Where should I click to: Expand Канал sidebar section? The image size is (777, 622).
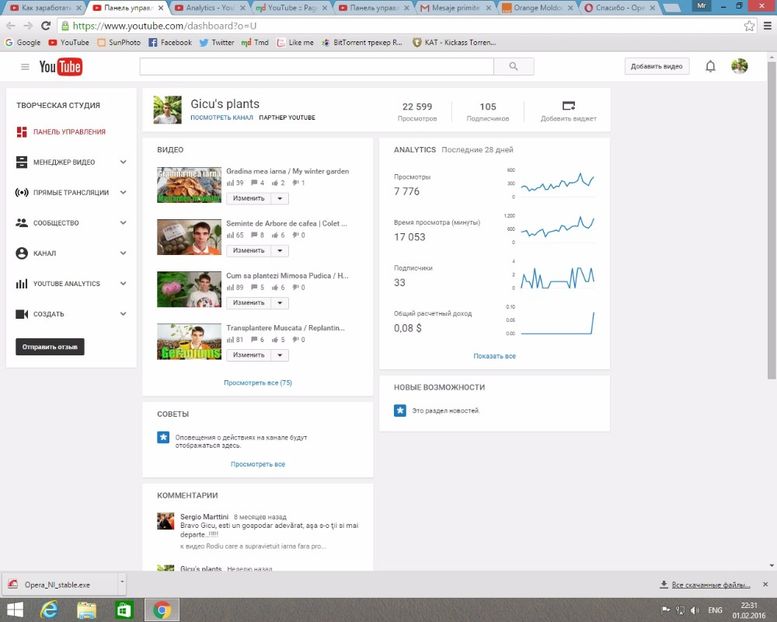123,253
